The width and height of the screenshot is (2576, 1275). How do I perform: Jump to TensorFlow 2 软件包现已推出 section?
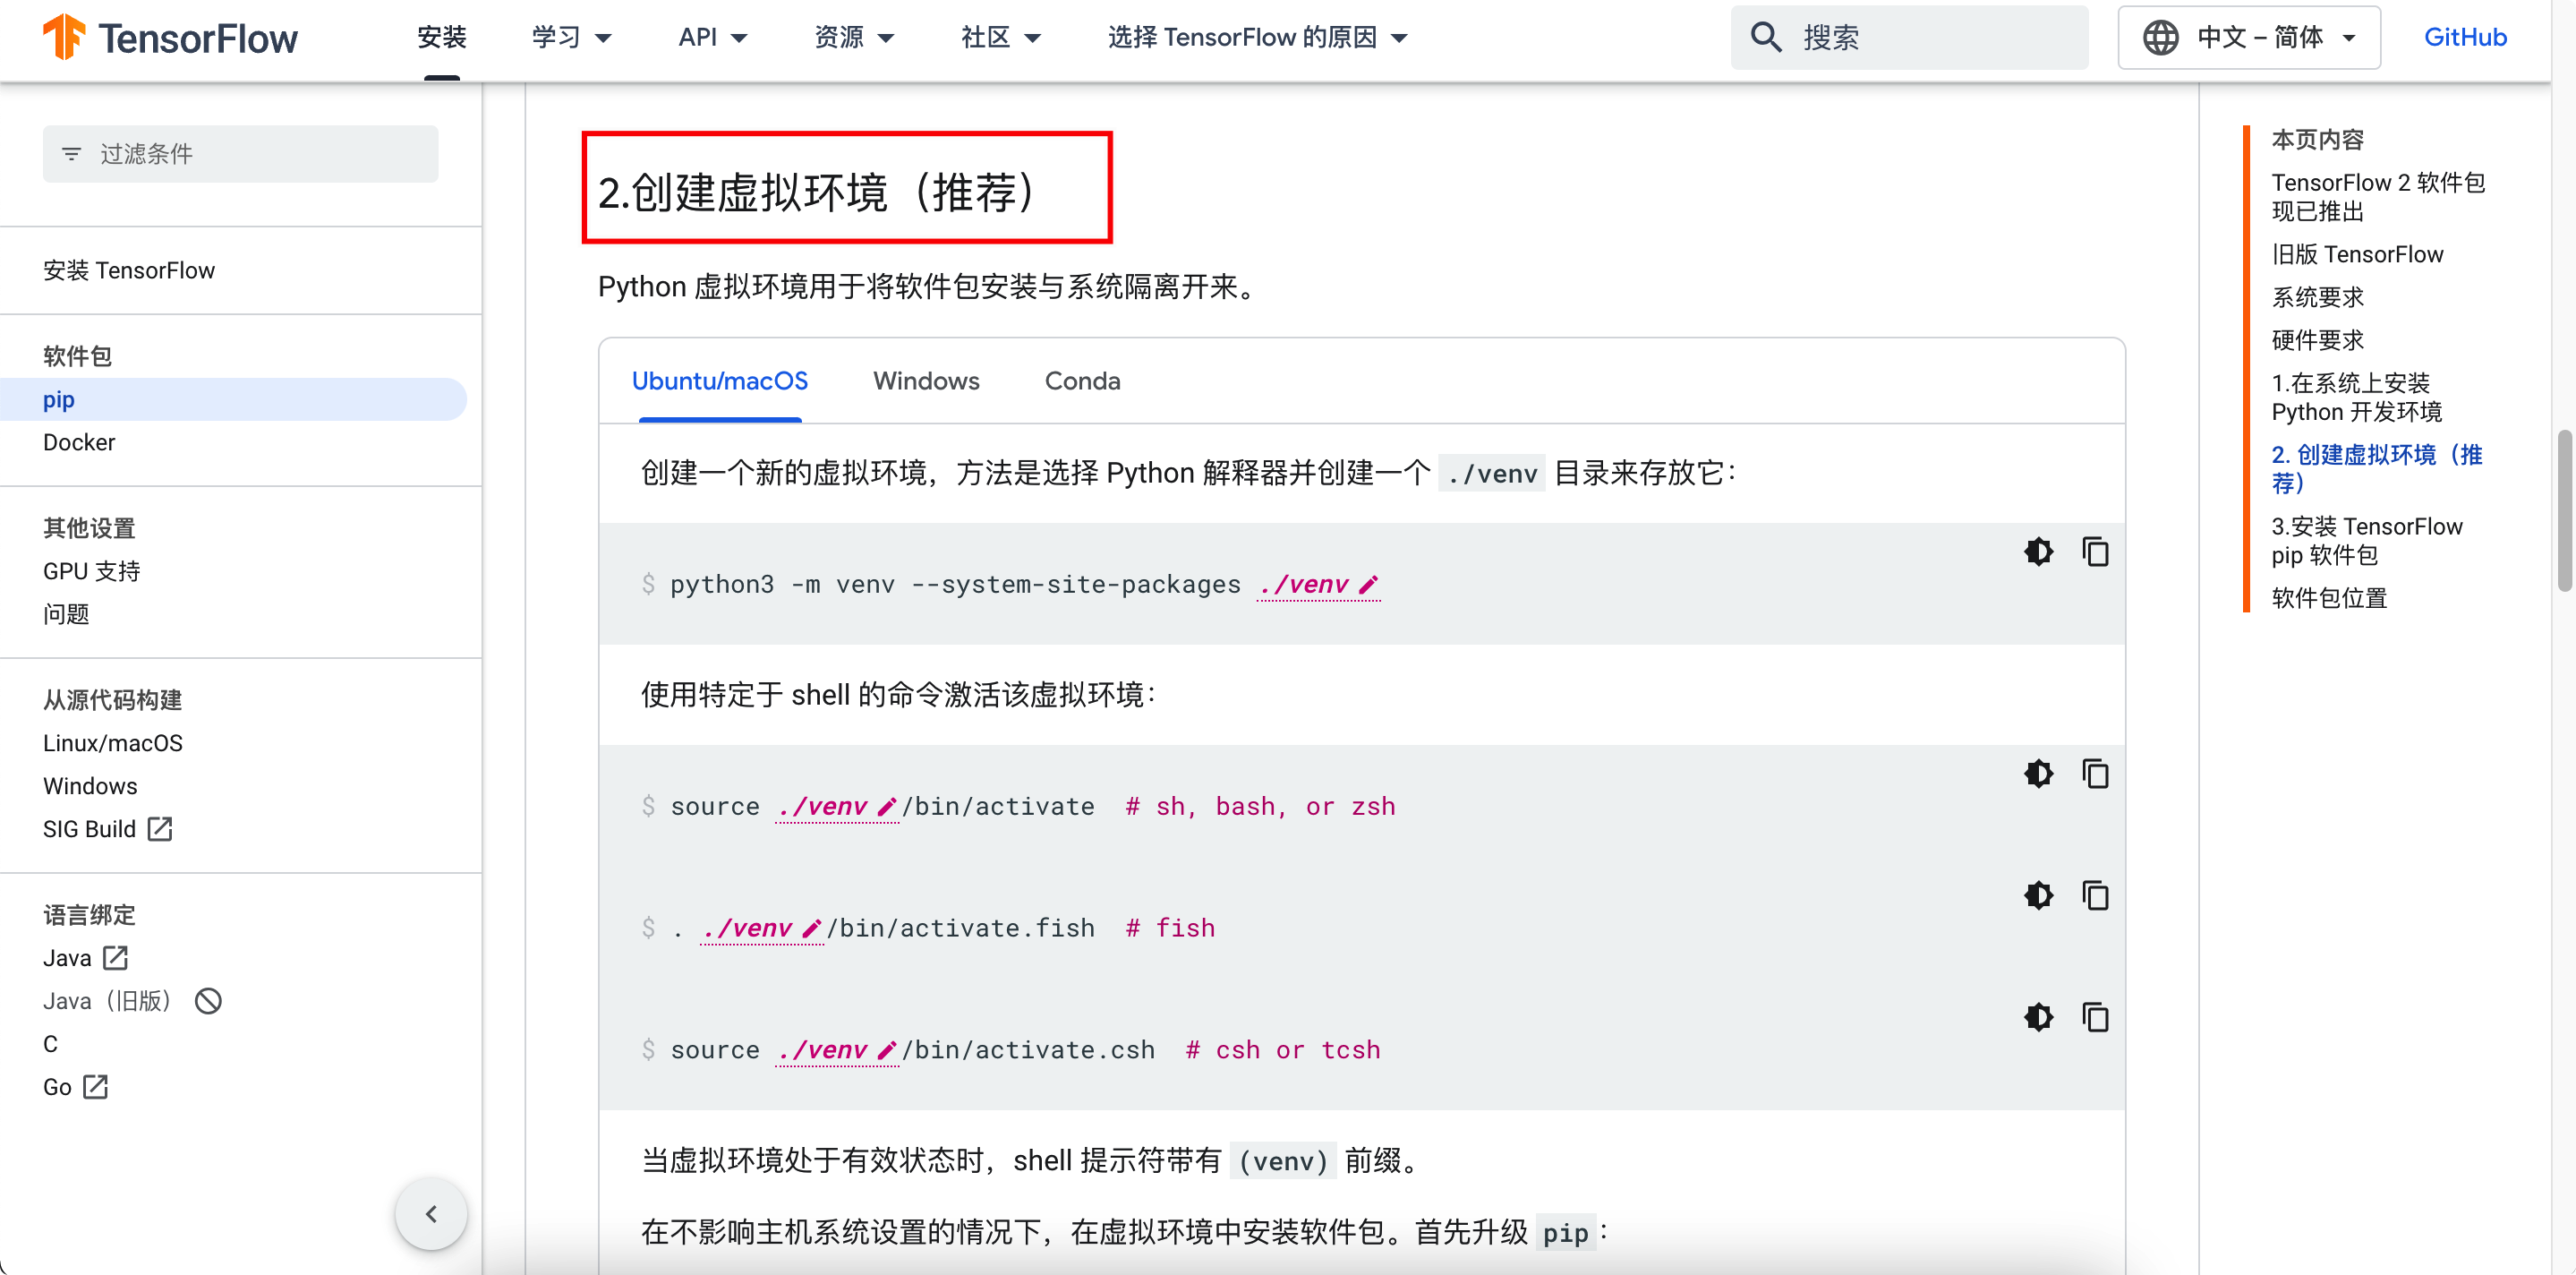point(2377,197)
